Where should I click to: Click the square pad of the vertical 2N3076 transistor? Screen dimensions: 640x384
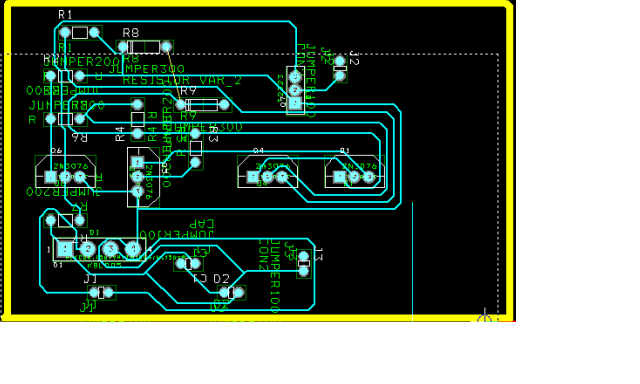[x=138, y=163]
